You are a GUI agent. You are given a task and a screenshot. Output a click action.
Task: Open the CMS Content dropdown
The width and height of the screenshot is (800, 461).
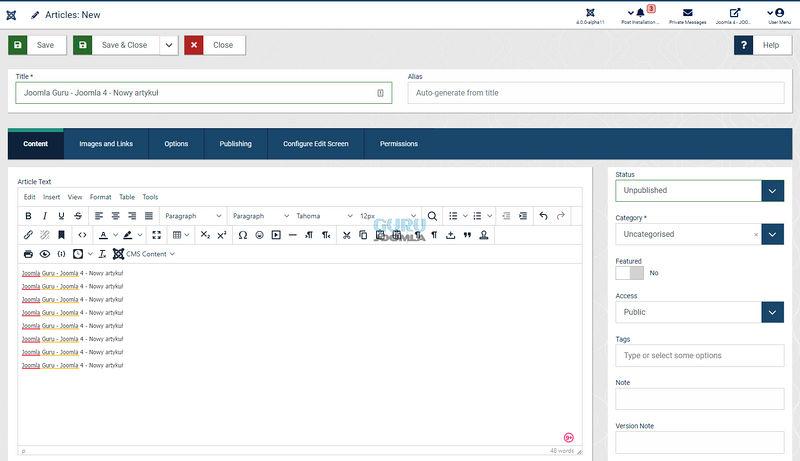(x=144, y=253)
